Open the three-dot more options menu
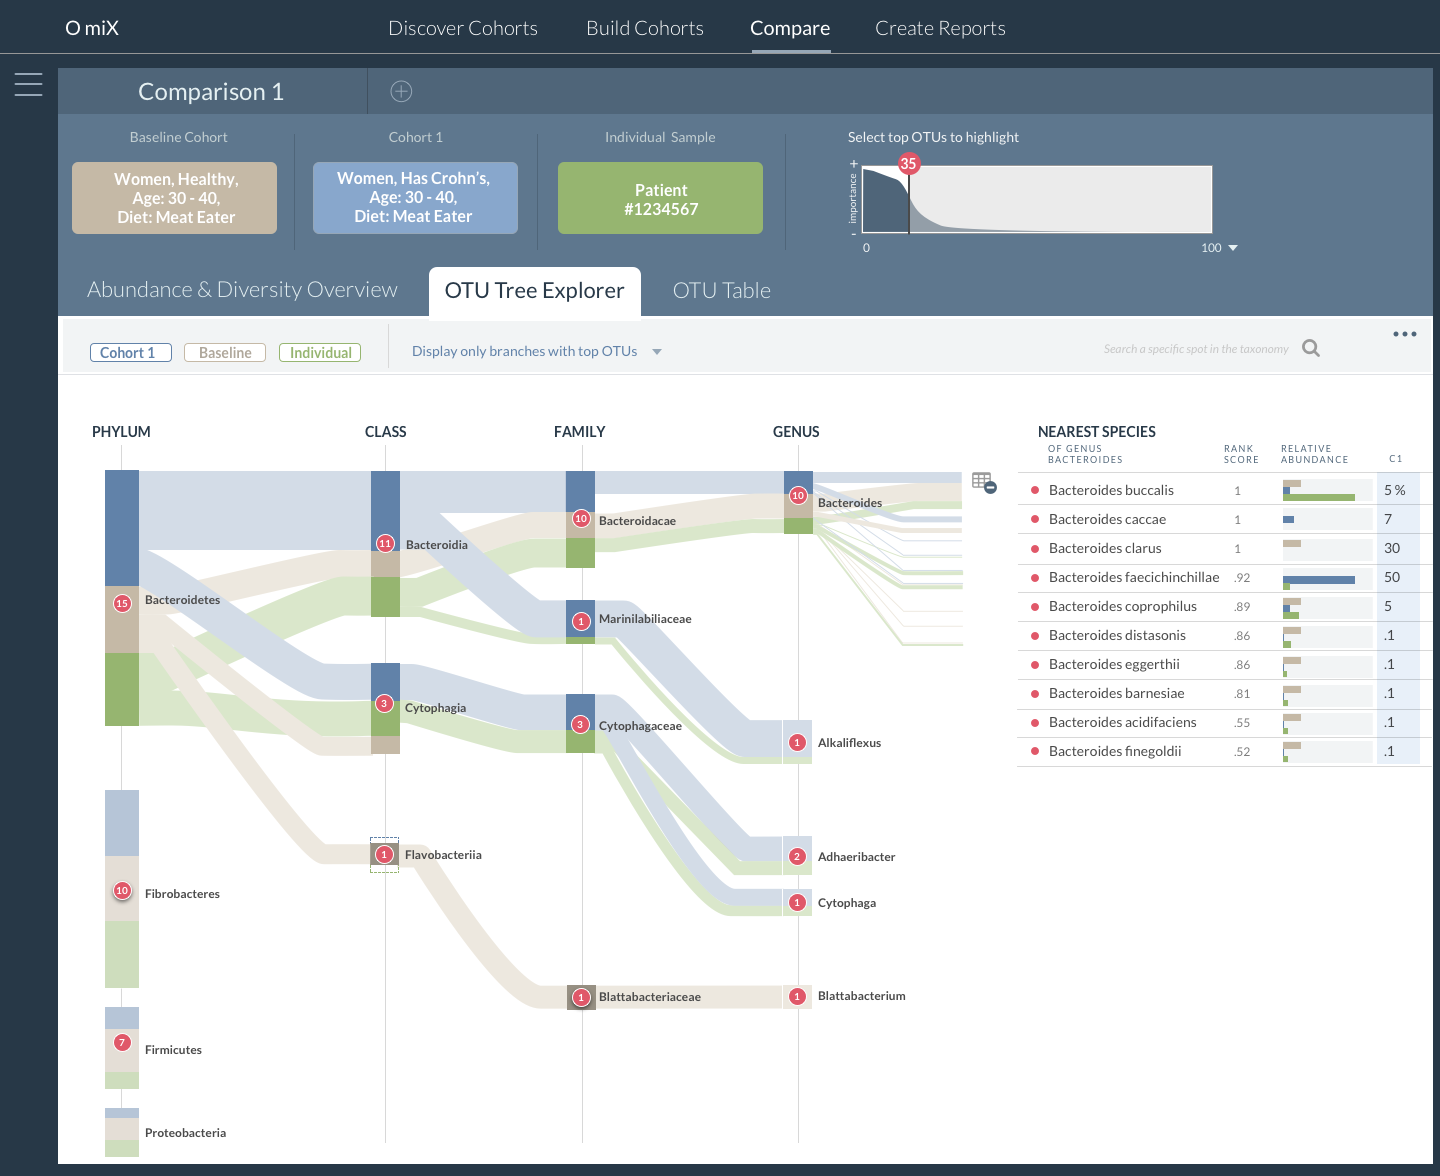The image size is (1440, 1176). 1404,334
